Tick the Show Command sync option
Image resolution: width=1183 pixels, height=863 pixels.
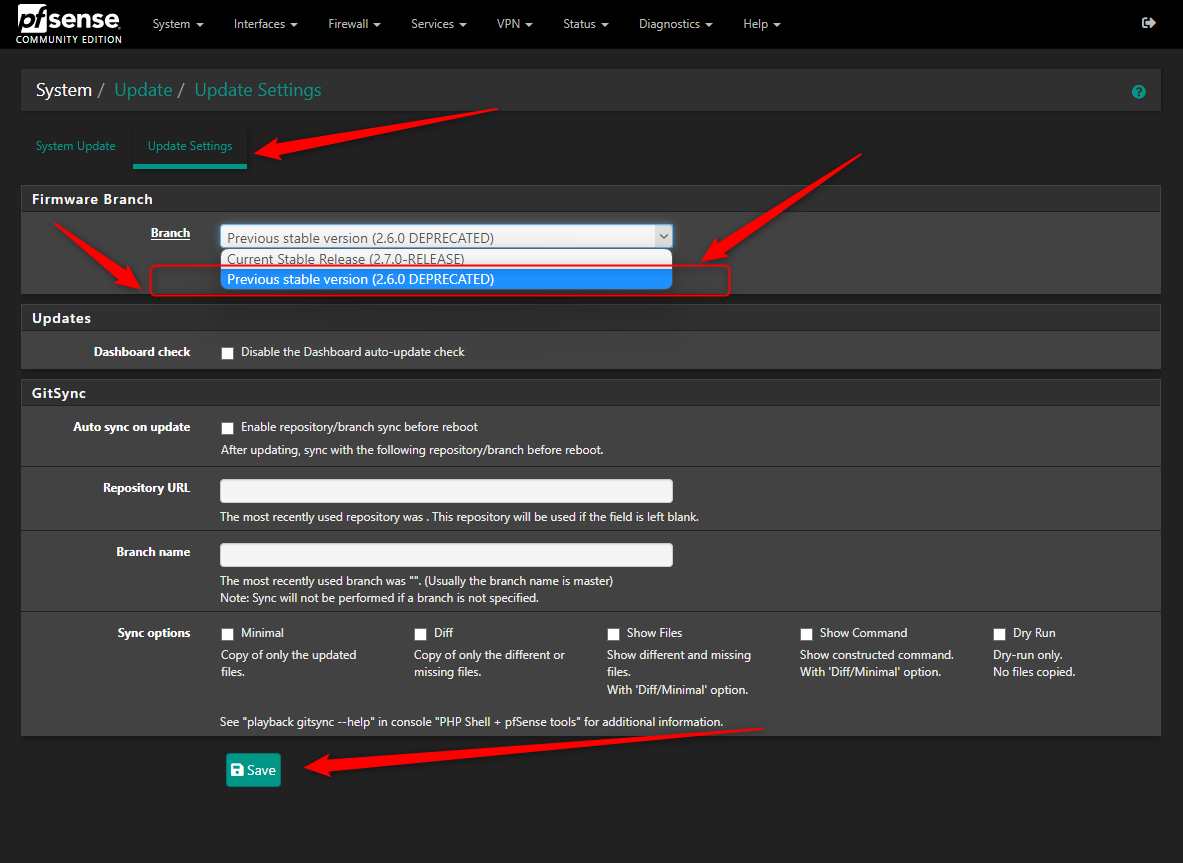(x=807, y=634)
